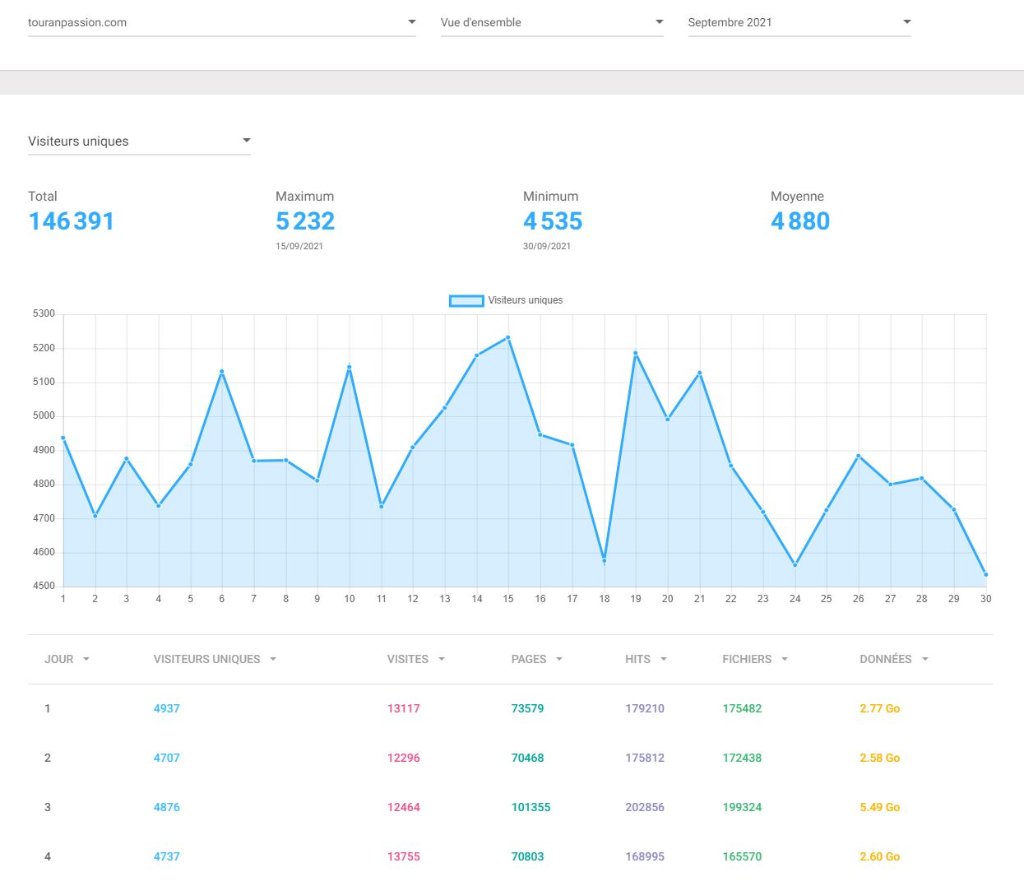Image resolution: width=1024 pixels, height=886 pixels.
Task: Click the 4876 visitors value for day 3
Action: pos(167,807)
